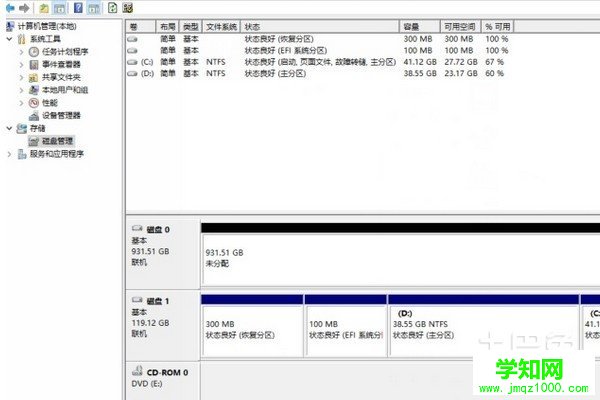Expand the 事件查看器 node arrow
This screenshot has width=600, height=400.
(x=21, y=64)
